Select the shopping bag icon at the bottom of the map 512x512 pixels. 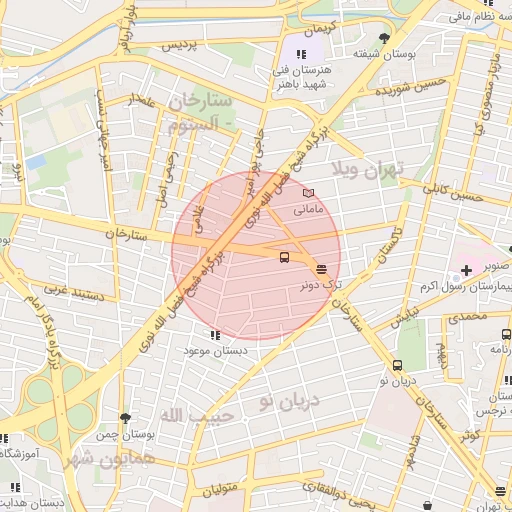[x=427, y=506]
